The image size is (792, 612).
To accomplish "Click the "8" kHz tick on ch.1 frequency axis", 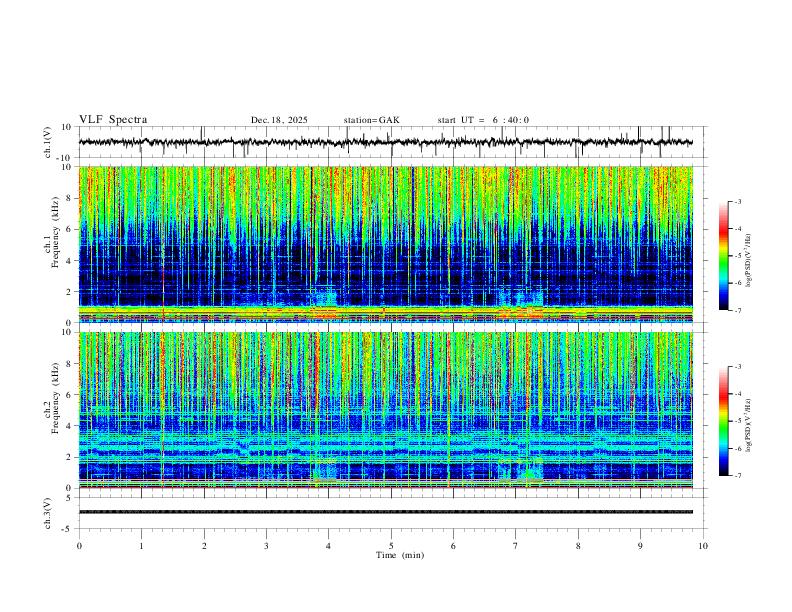I will pyautogui.click(x=70, y=198).
